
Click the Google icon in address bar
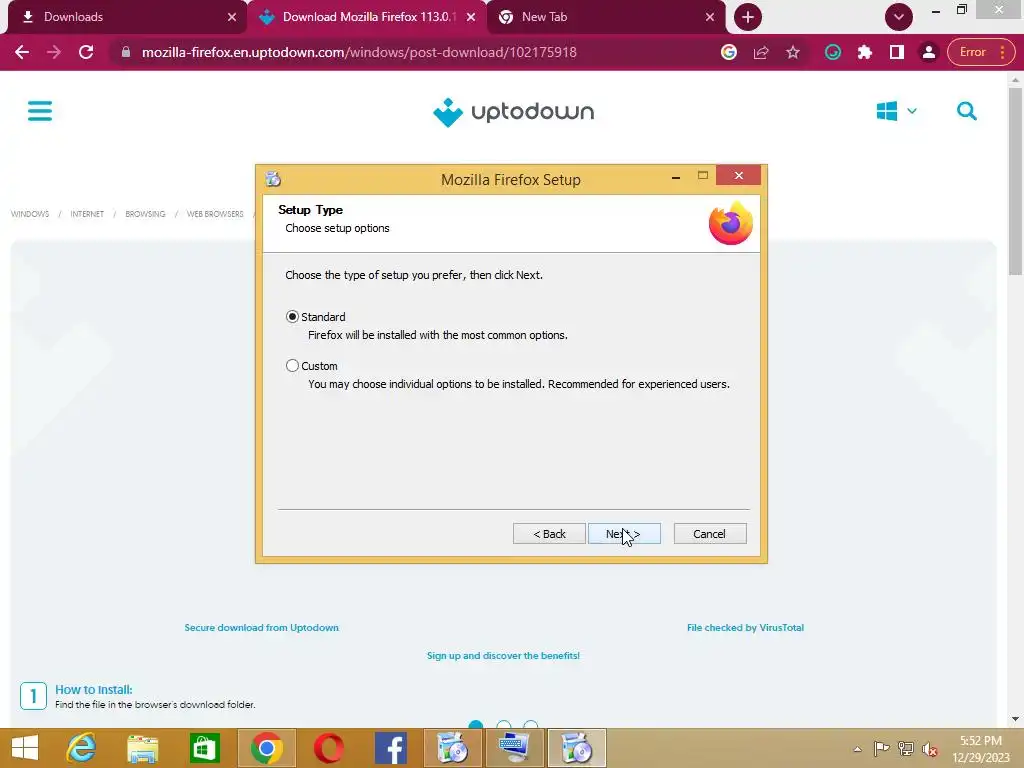pyautogui.click(x=729, y=52)
